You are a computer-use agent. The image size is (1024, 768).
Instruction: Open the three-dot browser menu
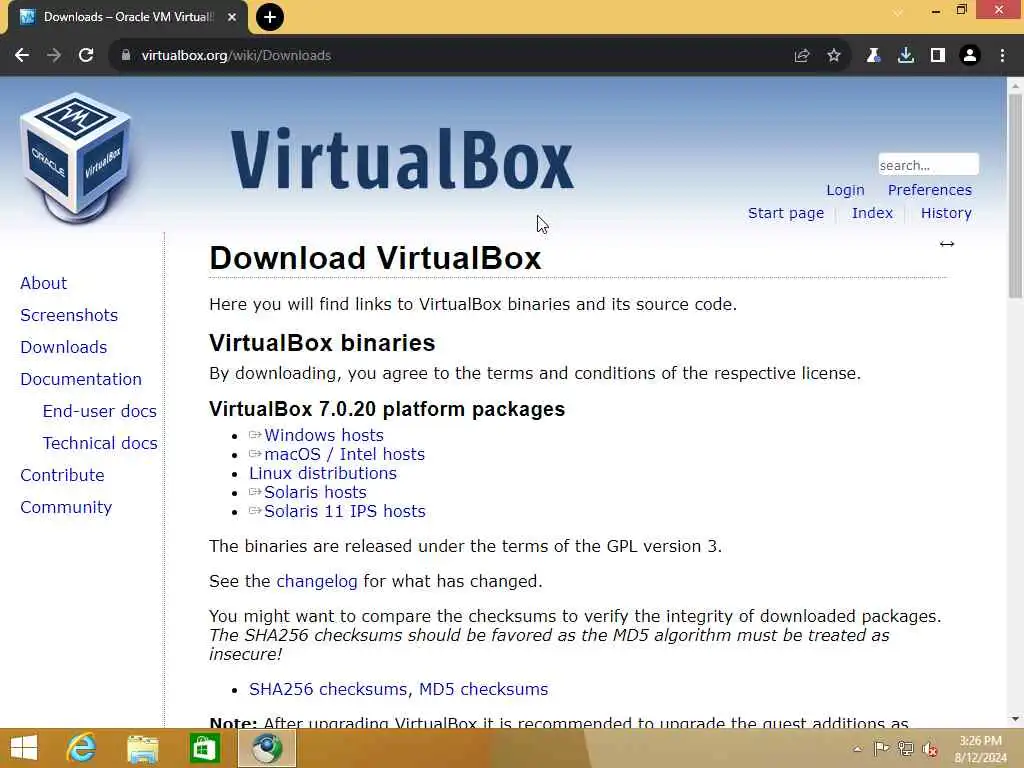[x=1002, y=56]
